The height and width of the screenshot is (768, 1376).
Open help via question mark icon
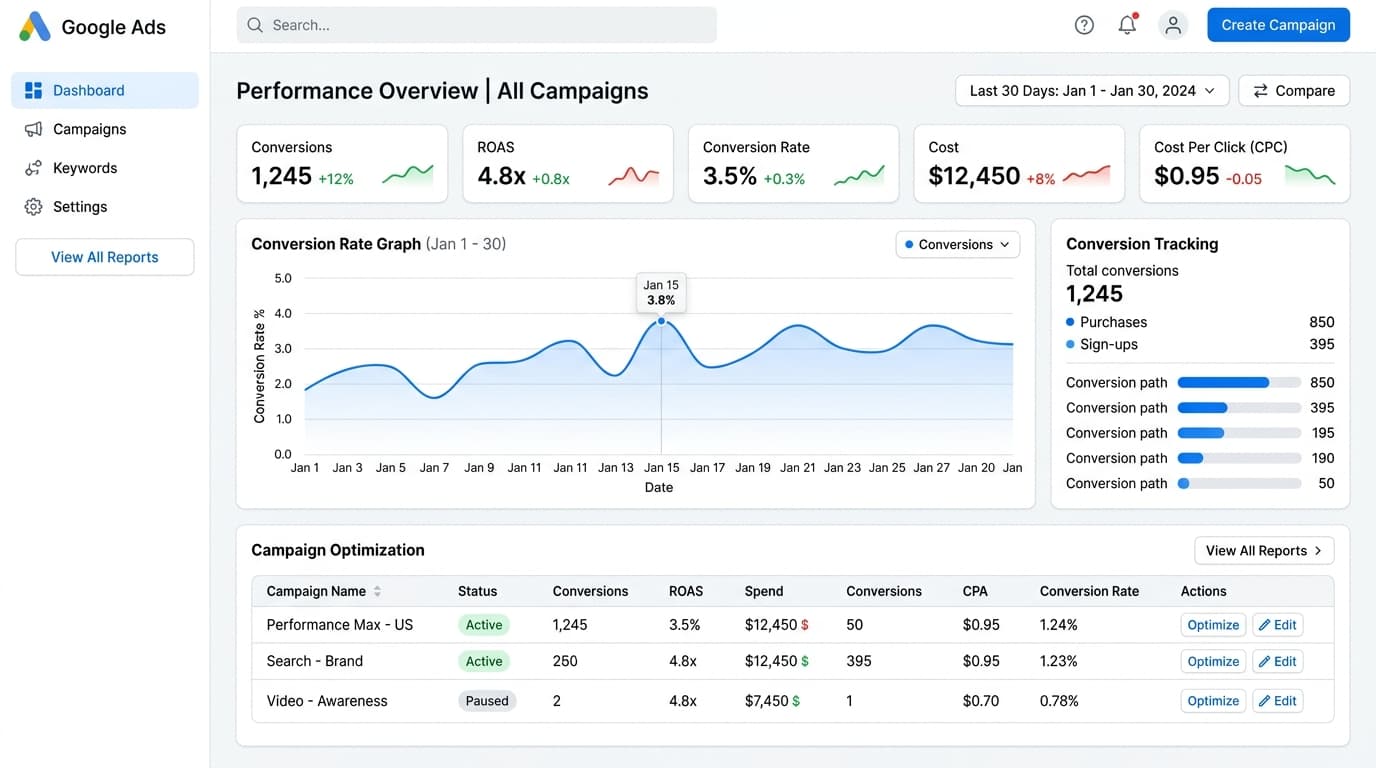(x=1084, y=25)
